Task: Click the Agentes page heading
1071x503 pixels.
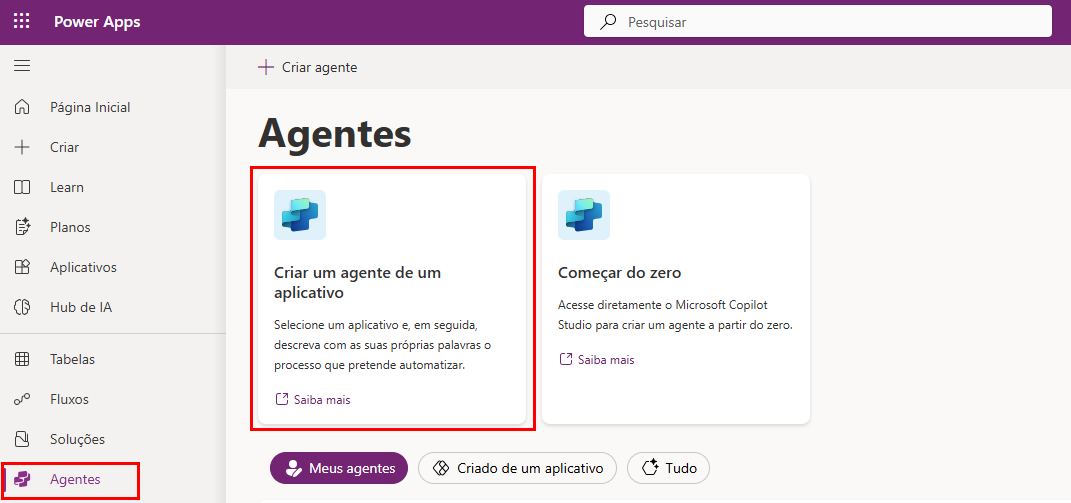Action: (x=335, y=133)
